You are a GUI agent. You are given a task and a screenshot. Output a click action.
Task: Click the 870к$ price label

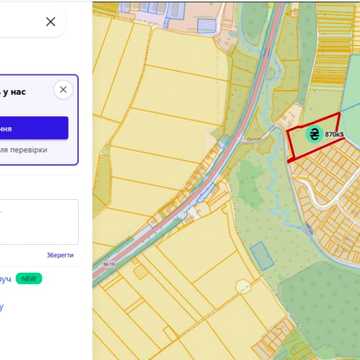pyautogui.click(x=334, y=134)
